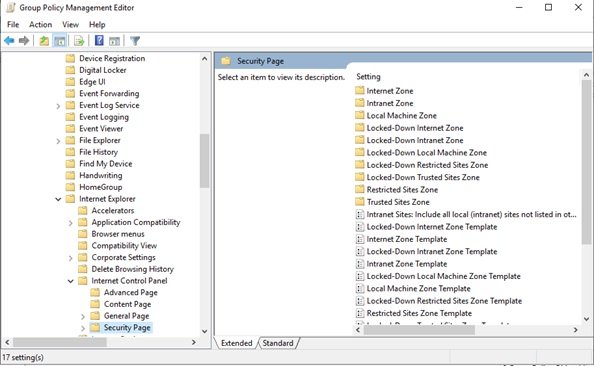Screen dimensions: 594x366
Task: Toggle the Show/Hide Action Pane icon
Action: pos(114,41)
